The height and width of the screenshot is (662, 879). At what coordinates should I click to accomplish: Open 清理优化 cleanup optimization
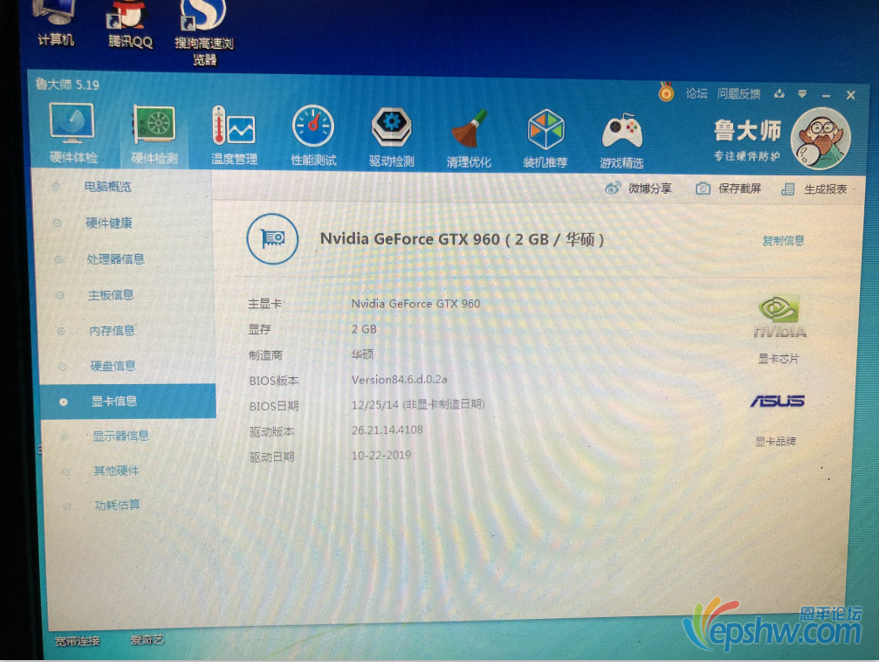pyautogui.click(x=469, y=138)
